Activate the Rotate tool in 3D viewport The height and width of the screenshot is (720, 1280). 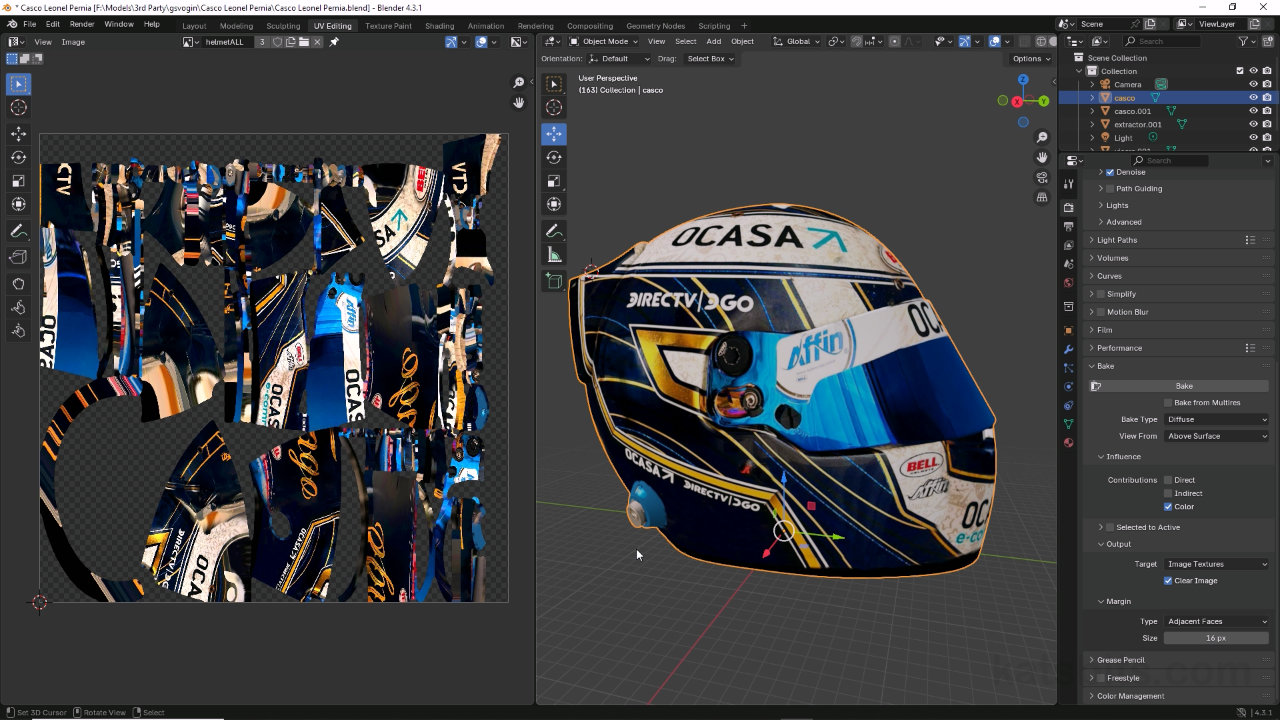click(554, 157)
